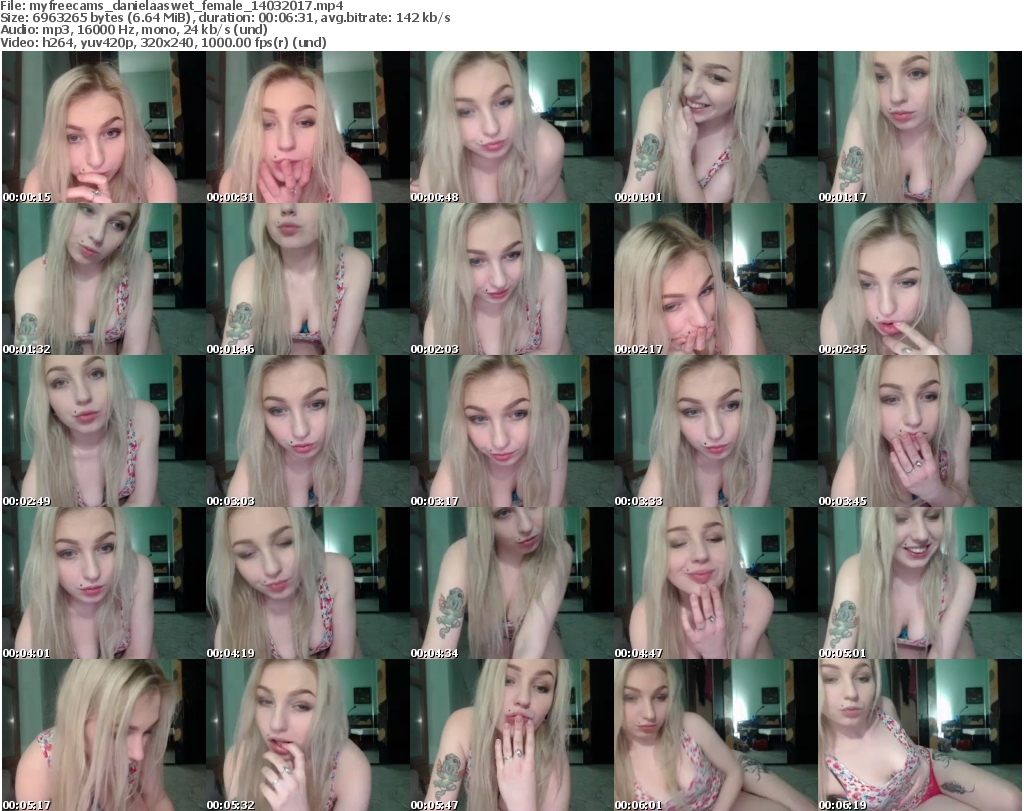
Task: Select the frame stamped 00:05:32
Action: click(308, 735)
